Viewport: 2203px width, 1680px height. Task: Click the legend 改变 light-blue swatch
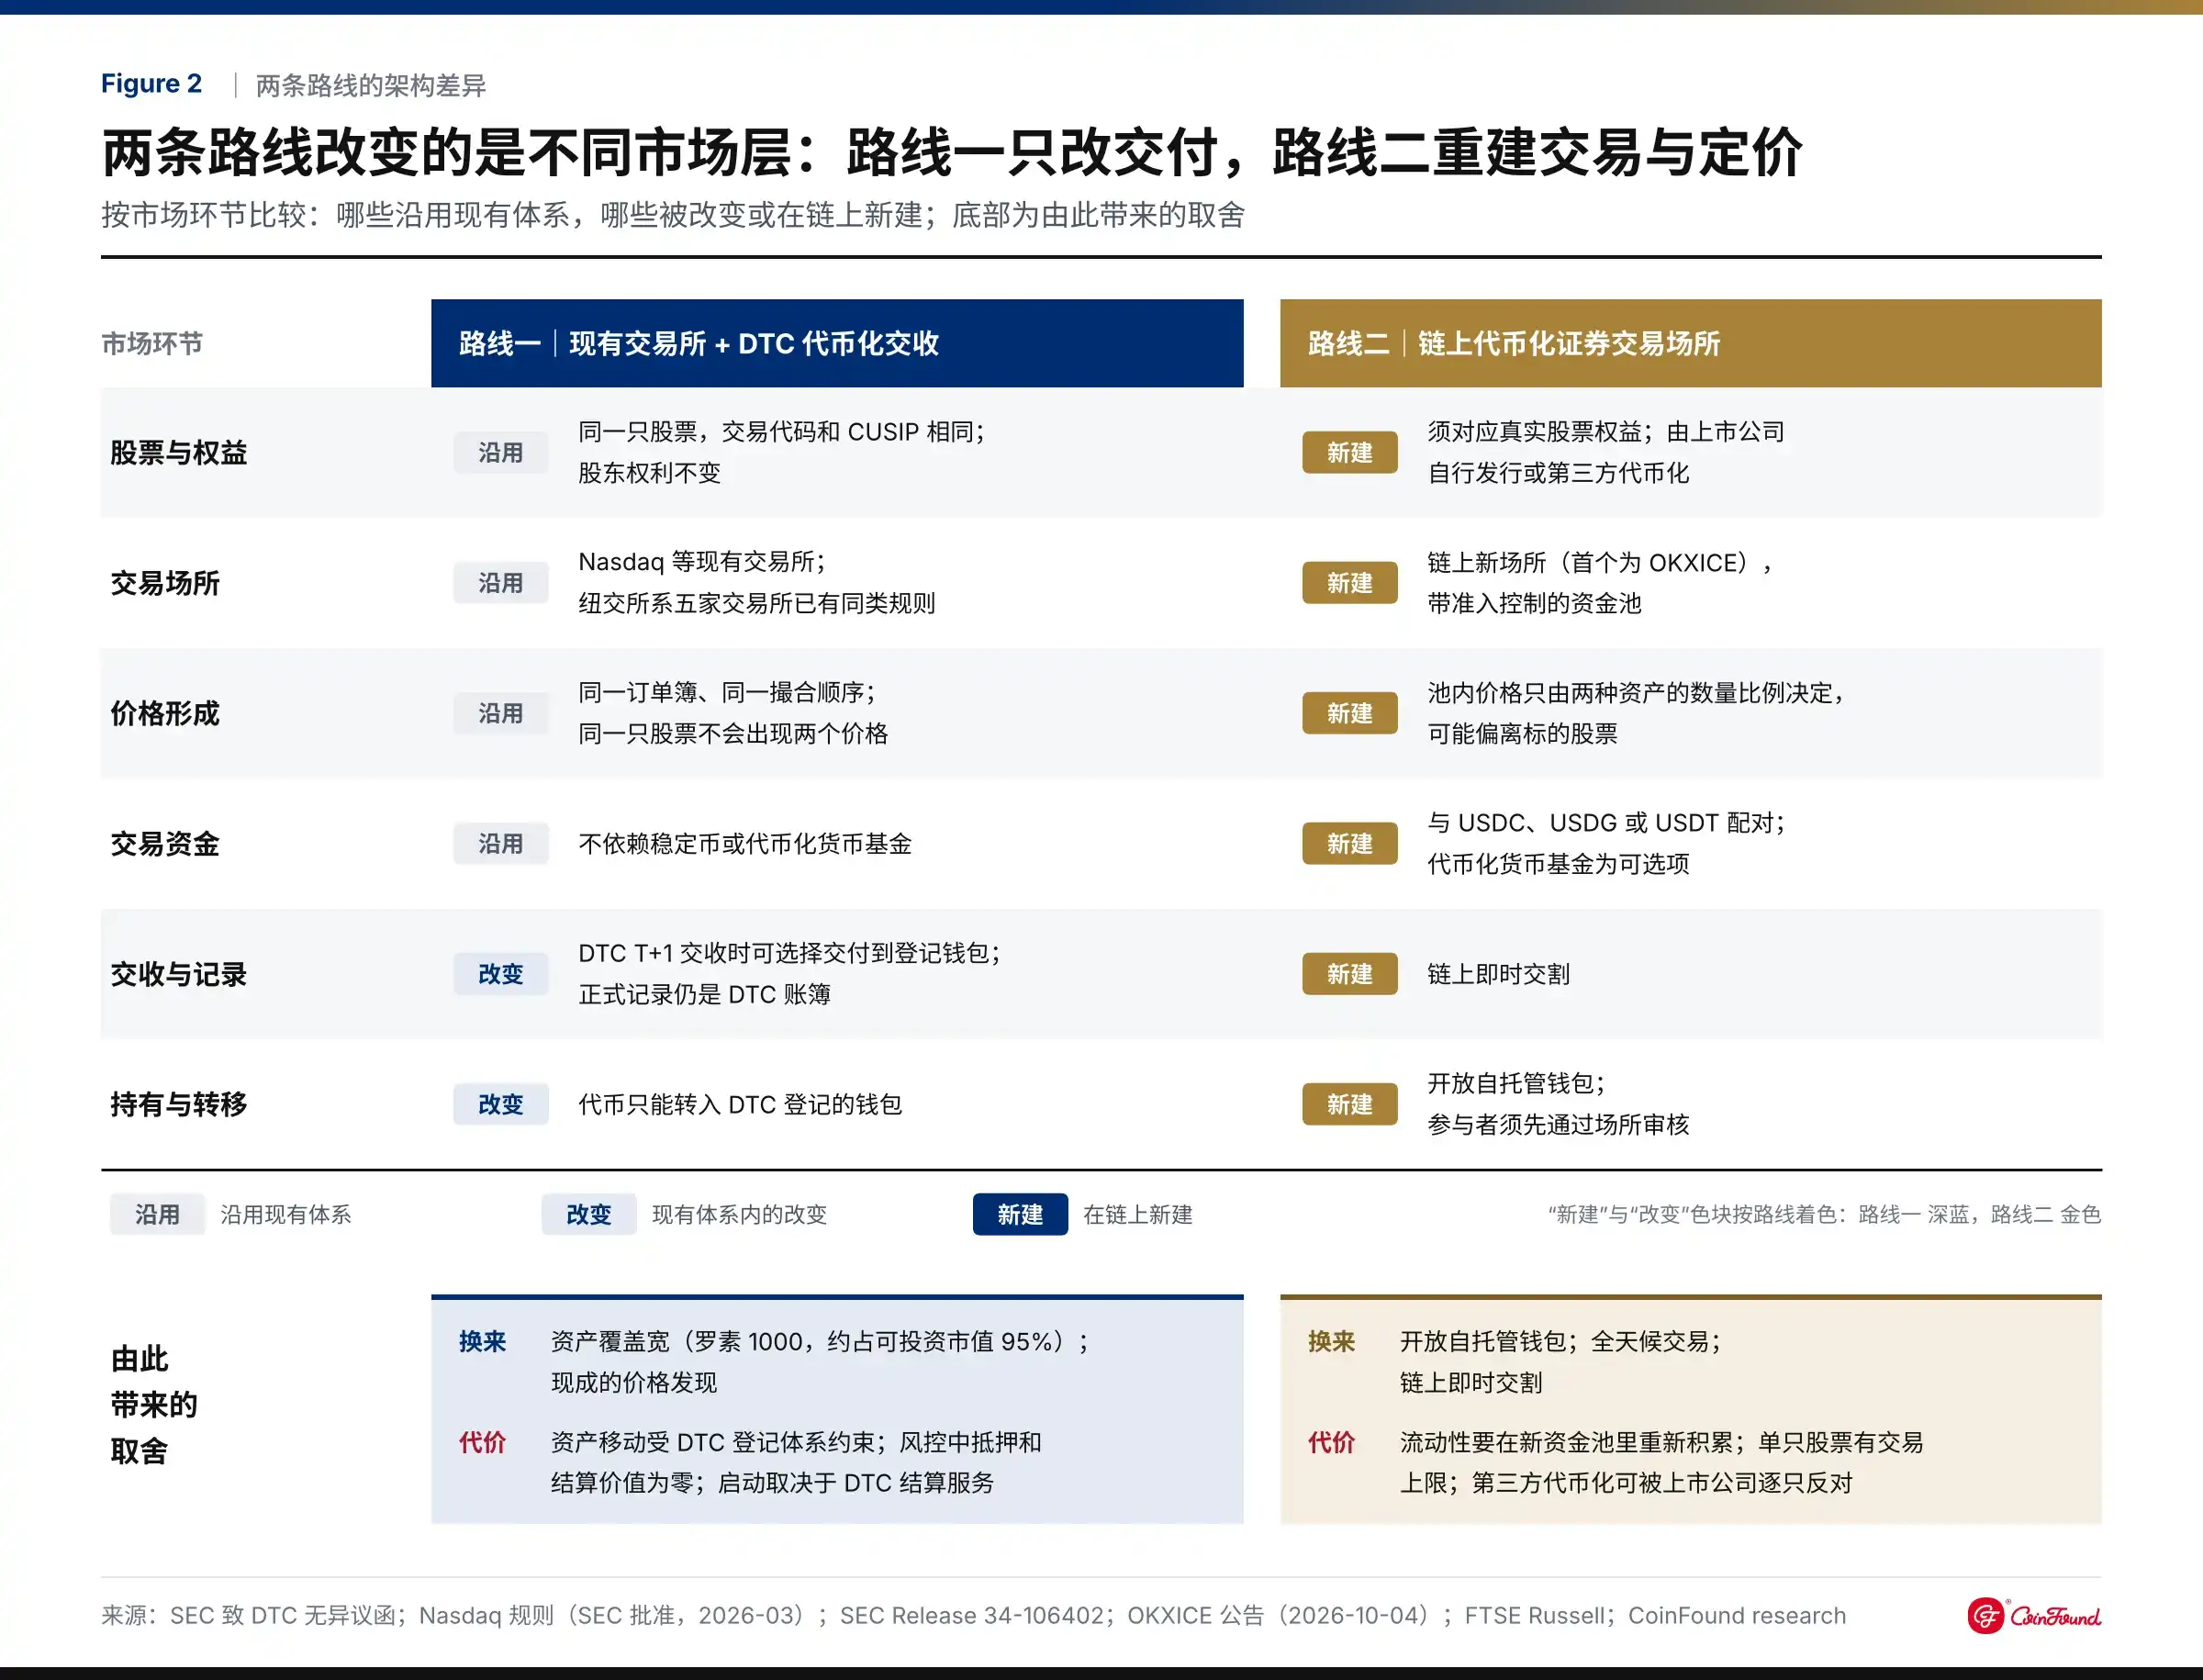tap(588, 1214)
